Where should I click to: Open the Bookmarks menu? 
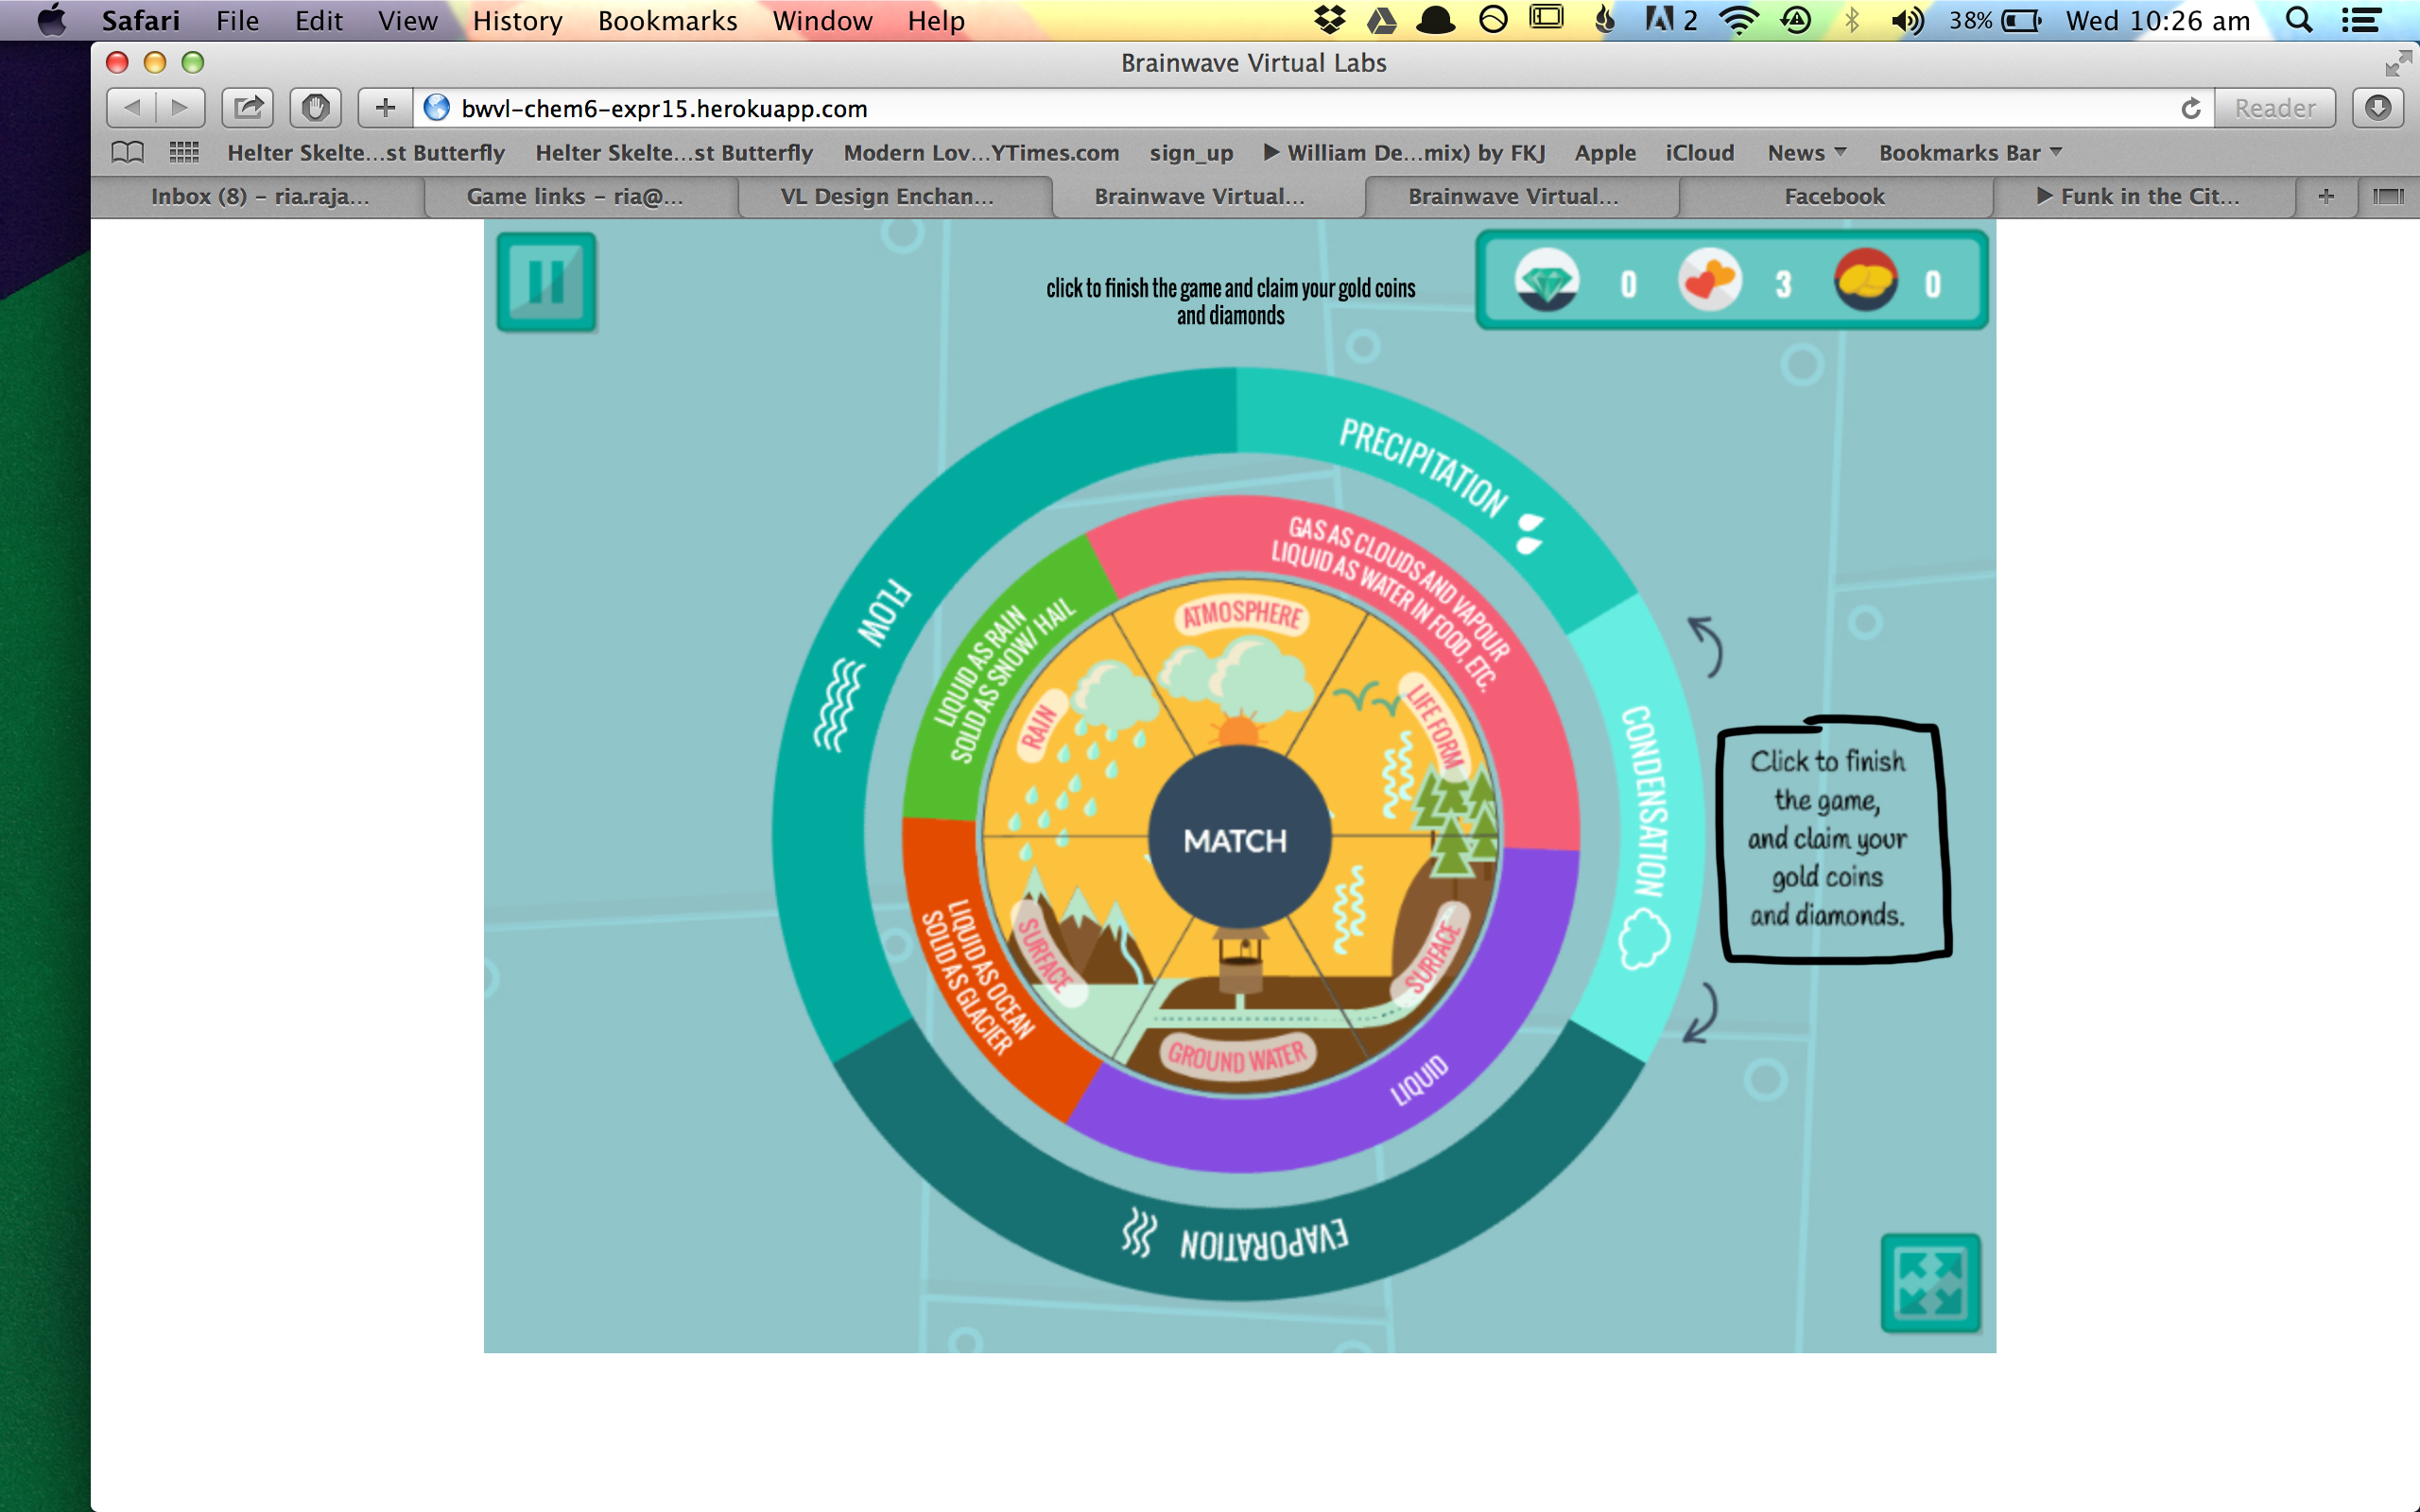point(667,21)
